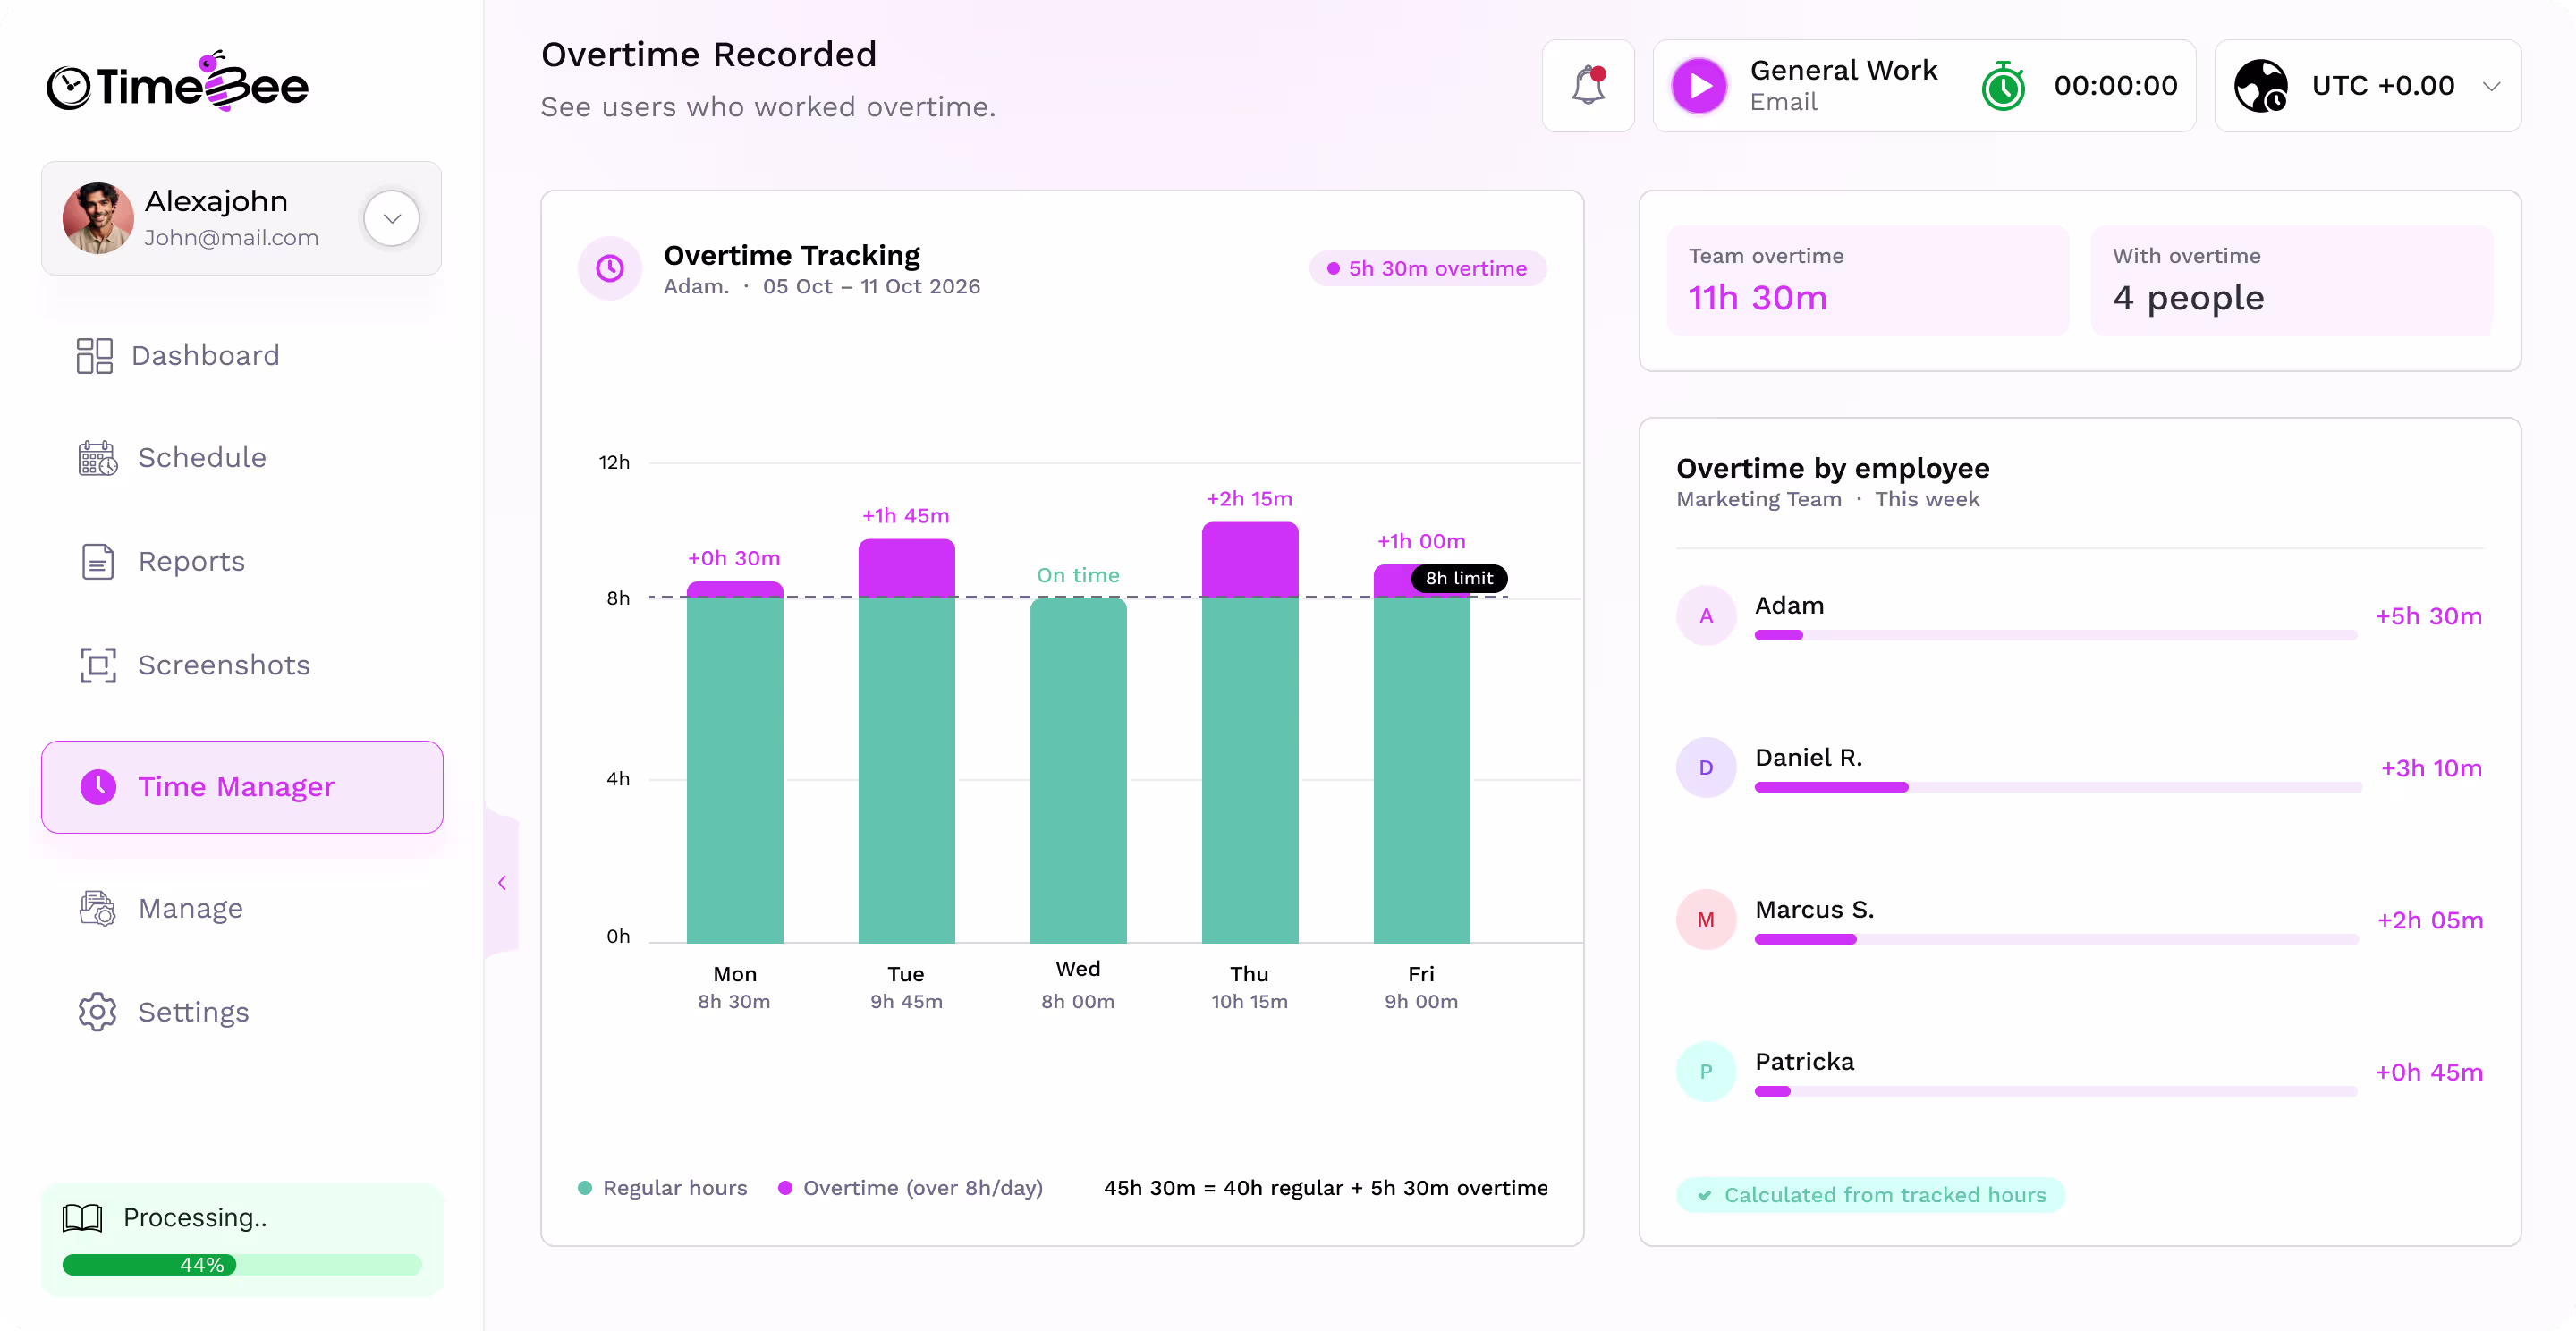
Task: Click the Manage icon in sidebar
Action: tap(98, 909)
